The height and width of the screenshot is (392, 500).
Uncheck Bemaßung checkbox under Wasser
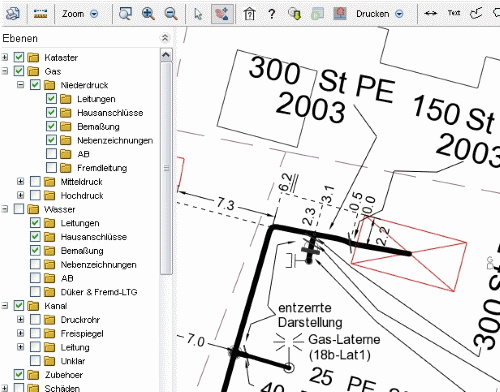point(35,250)
